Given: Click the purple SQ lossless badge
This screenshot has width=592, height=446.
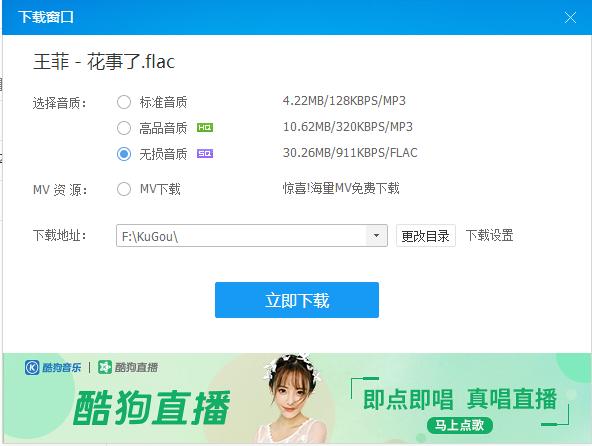Looking at the screenshot, I should click(205, 153).
